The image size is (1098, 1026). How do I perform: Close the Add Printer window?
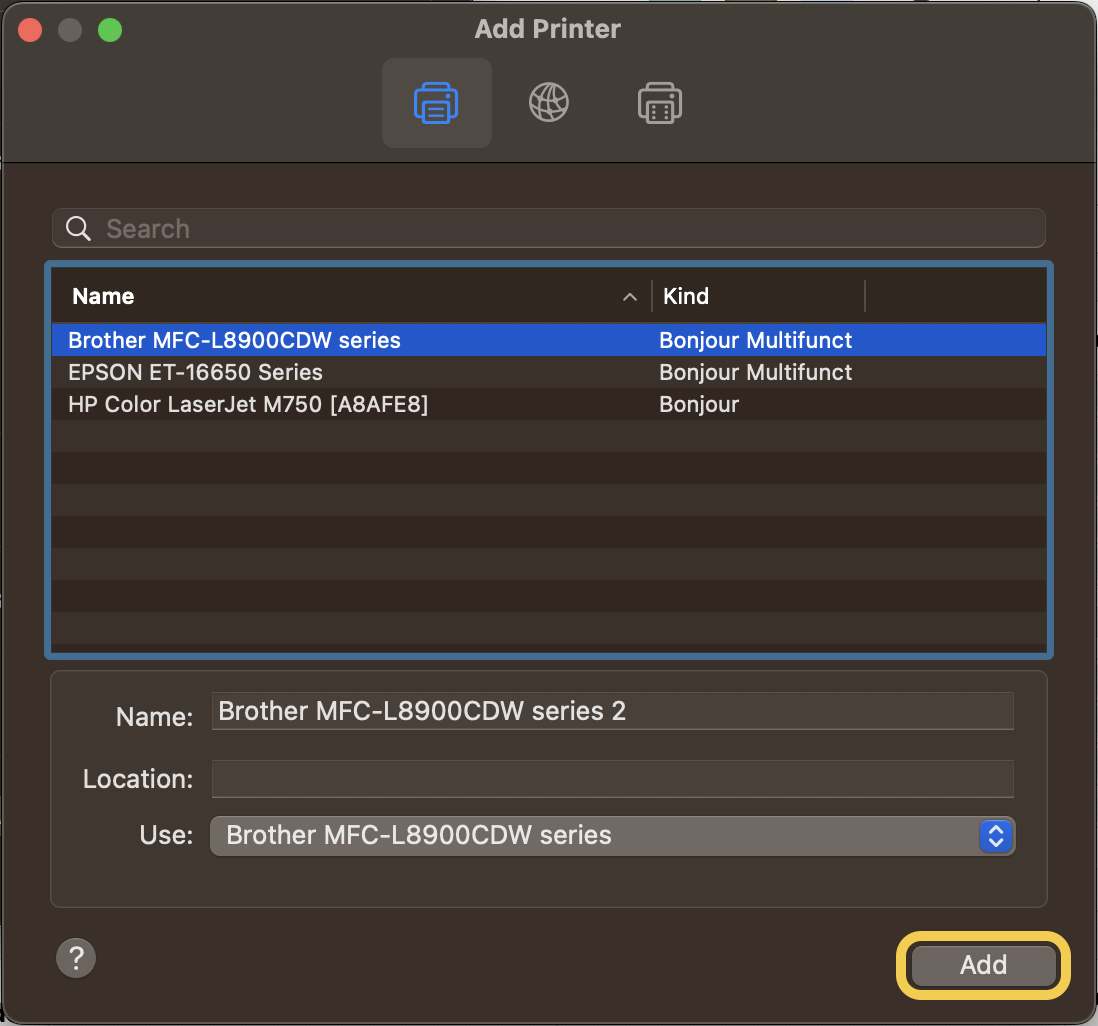click(x=30, y=30)
